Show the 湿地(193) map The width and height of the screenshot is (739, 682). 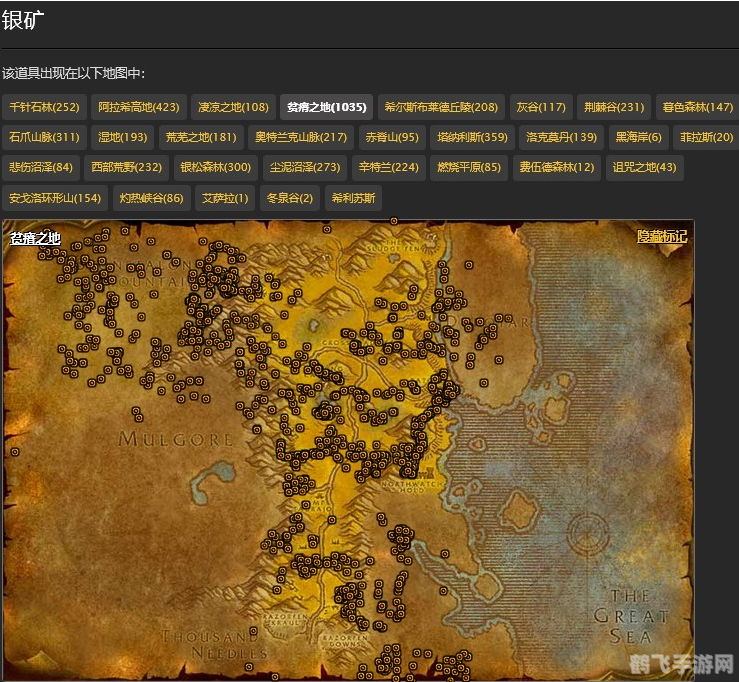pyautogui.click(x=122, y=137)
